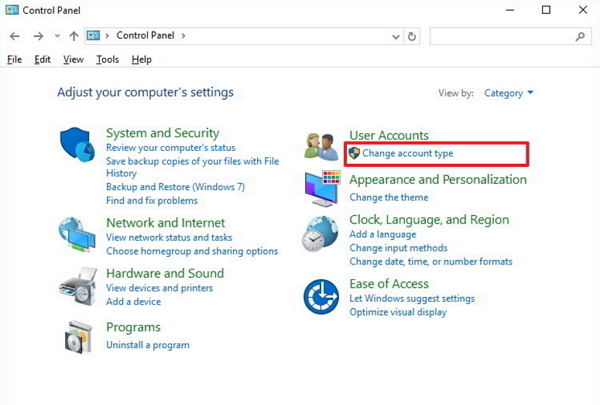Expand the address bar history dropdown
This screenshot has height=405, width=600.
(396, 37)
